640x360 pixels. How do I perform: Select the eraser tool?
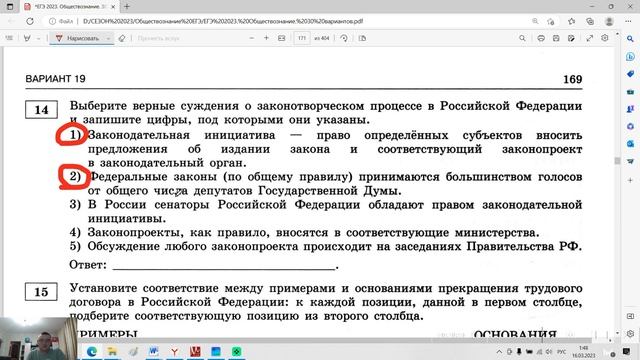[122, 38]
